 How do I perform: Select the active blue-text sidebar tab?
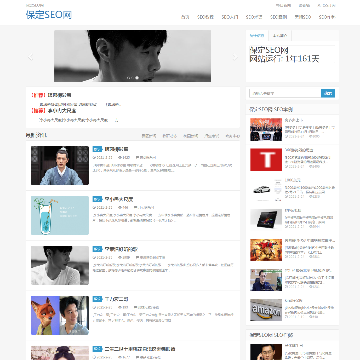point(257,35)
